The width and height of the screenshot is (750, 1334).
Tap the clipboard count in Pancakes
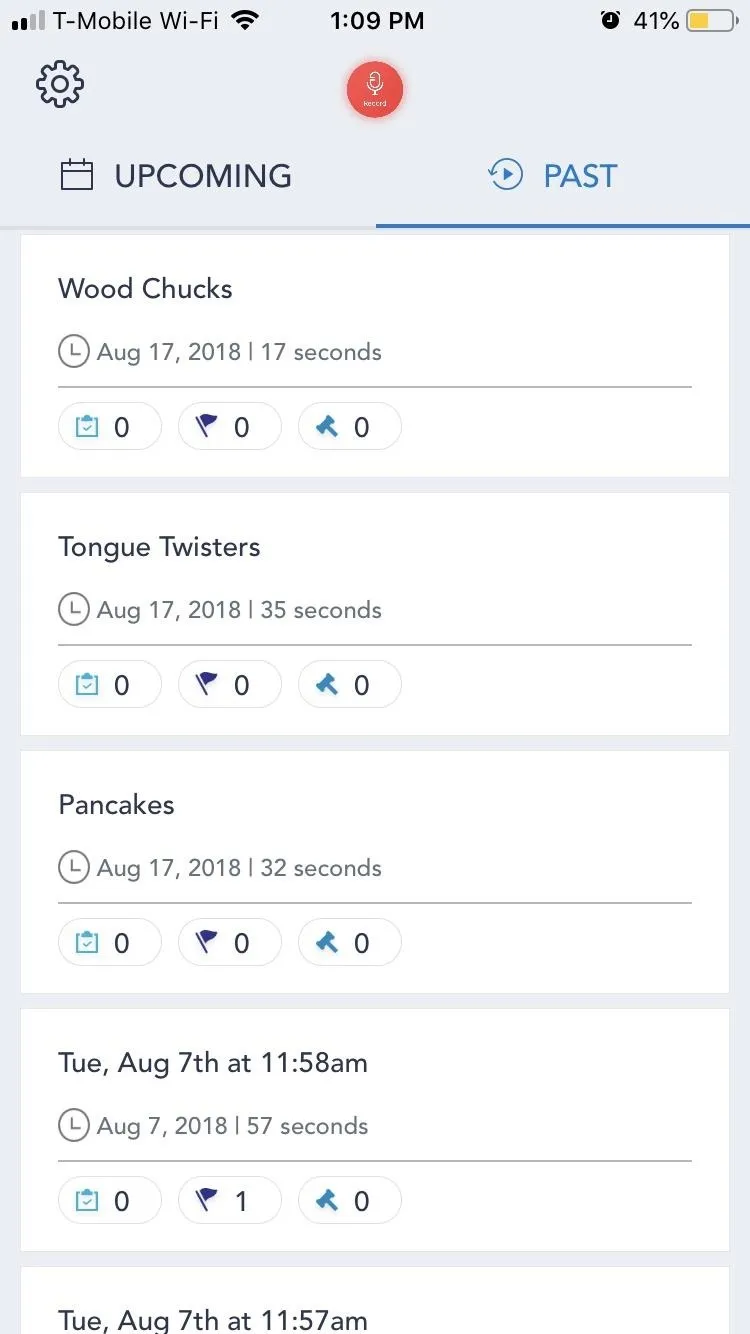coord(110,943)
